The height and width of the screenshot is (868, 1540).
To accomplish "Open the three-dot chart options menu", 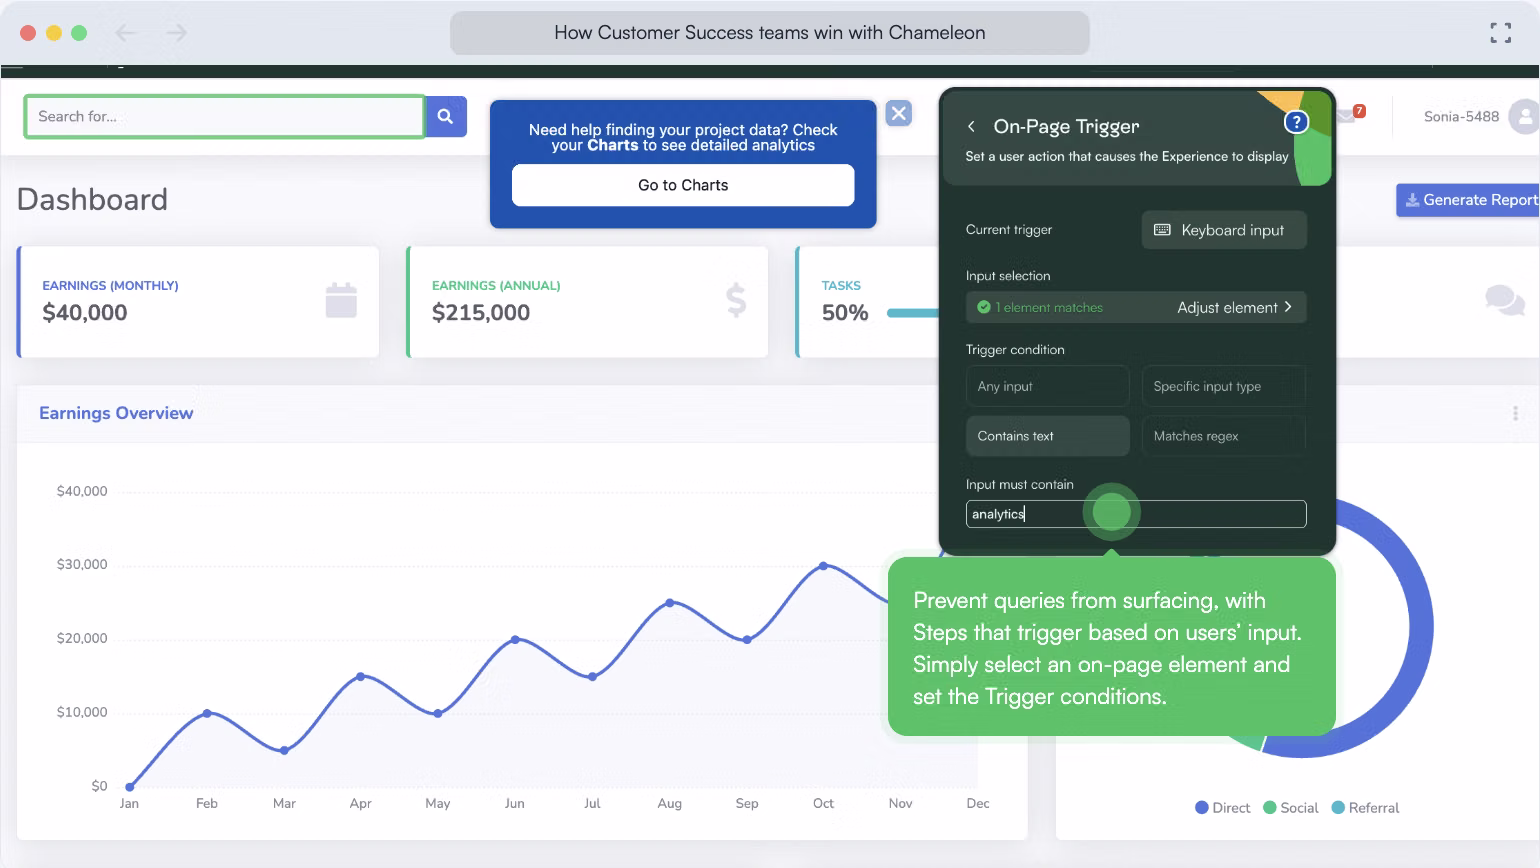I will click(x=1515, y=413).
